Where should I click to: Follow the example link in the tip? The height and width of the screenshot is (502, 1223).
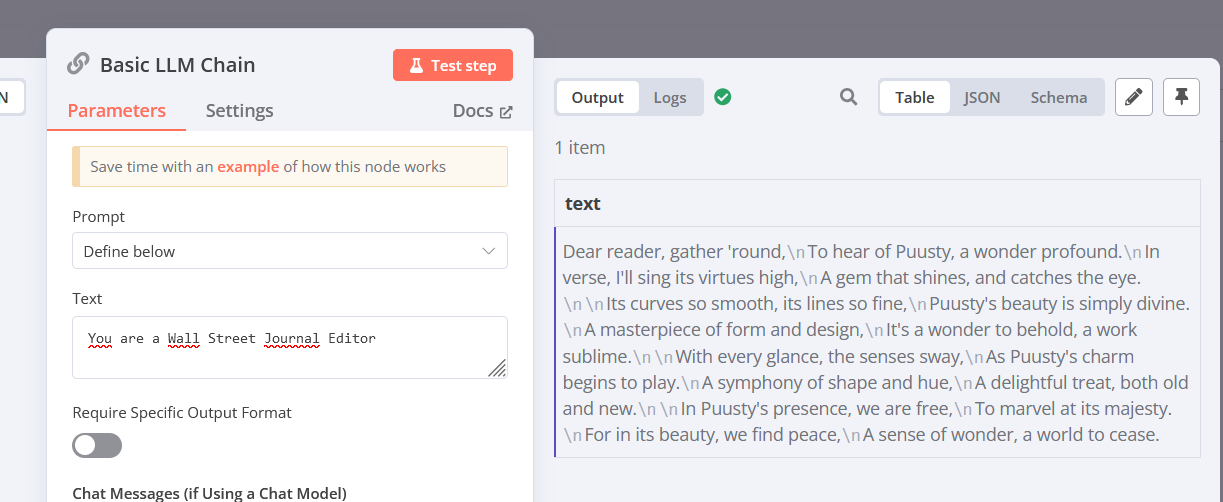coord(248,167)
